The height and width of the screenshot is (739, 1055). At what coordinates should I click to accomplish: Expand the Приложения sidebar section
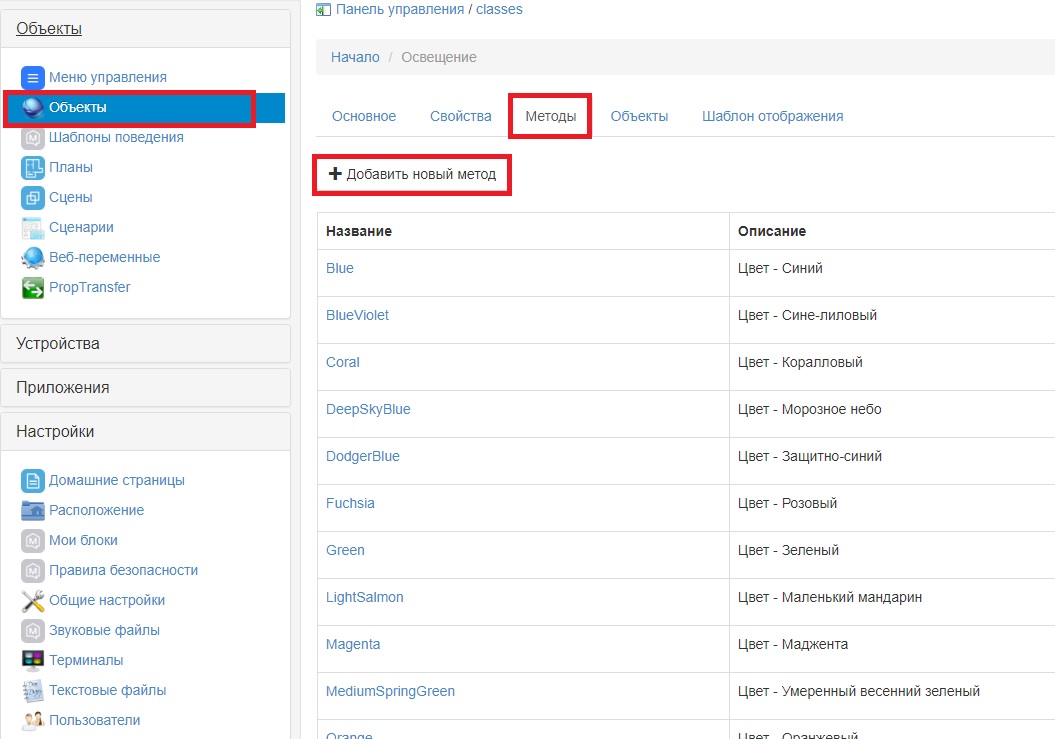pos(63,387)
